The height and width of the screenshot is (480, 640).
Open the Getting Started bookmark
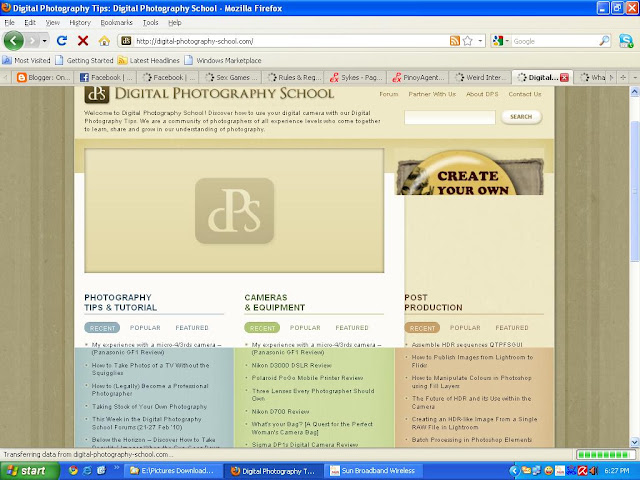click(84, 60)
